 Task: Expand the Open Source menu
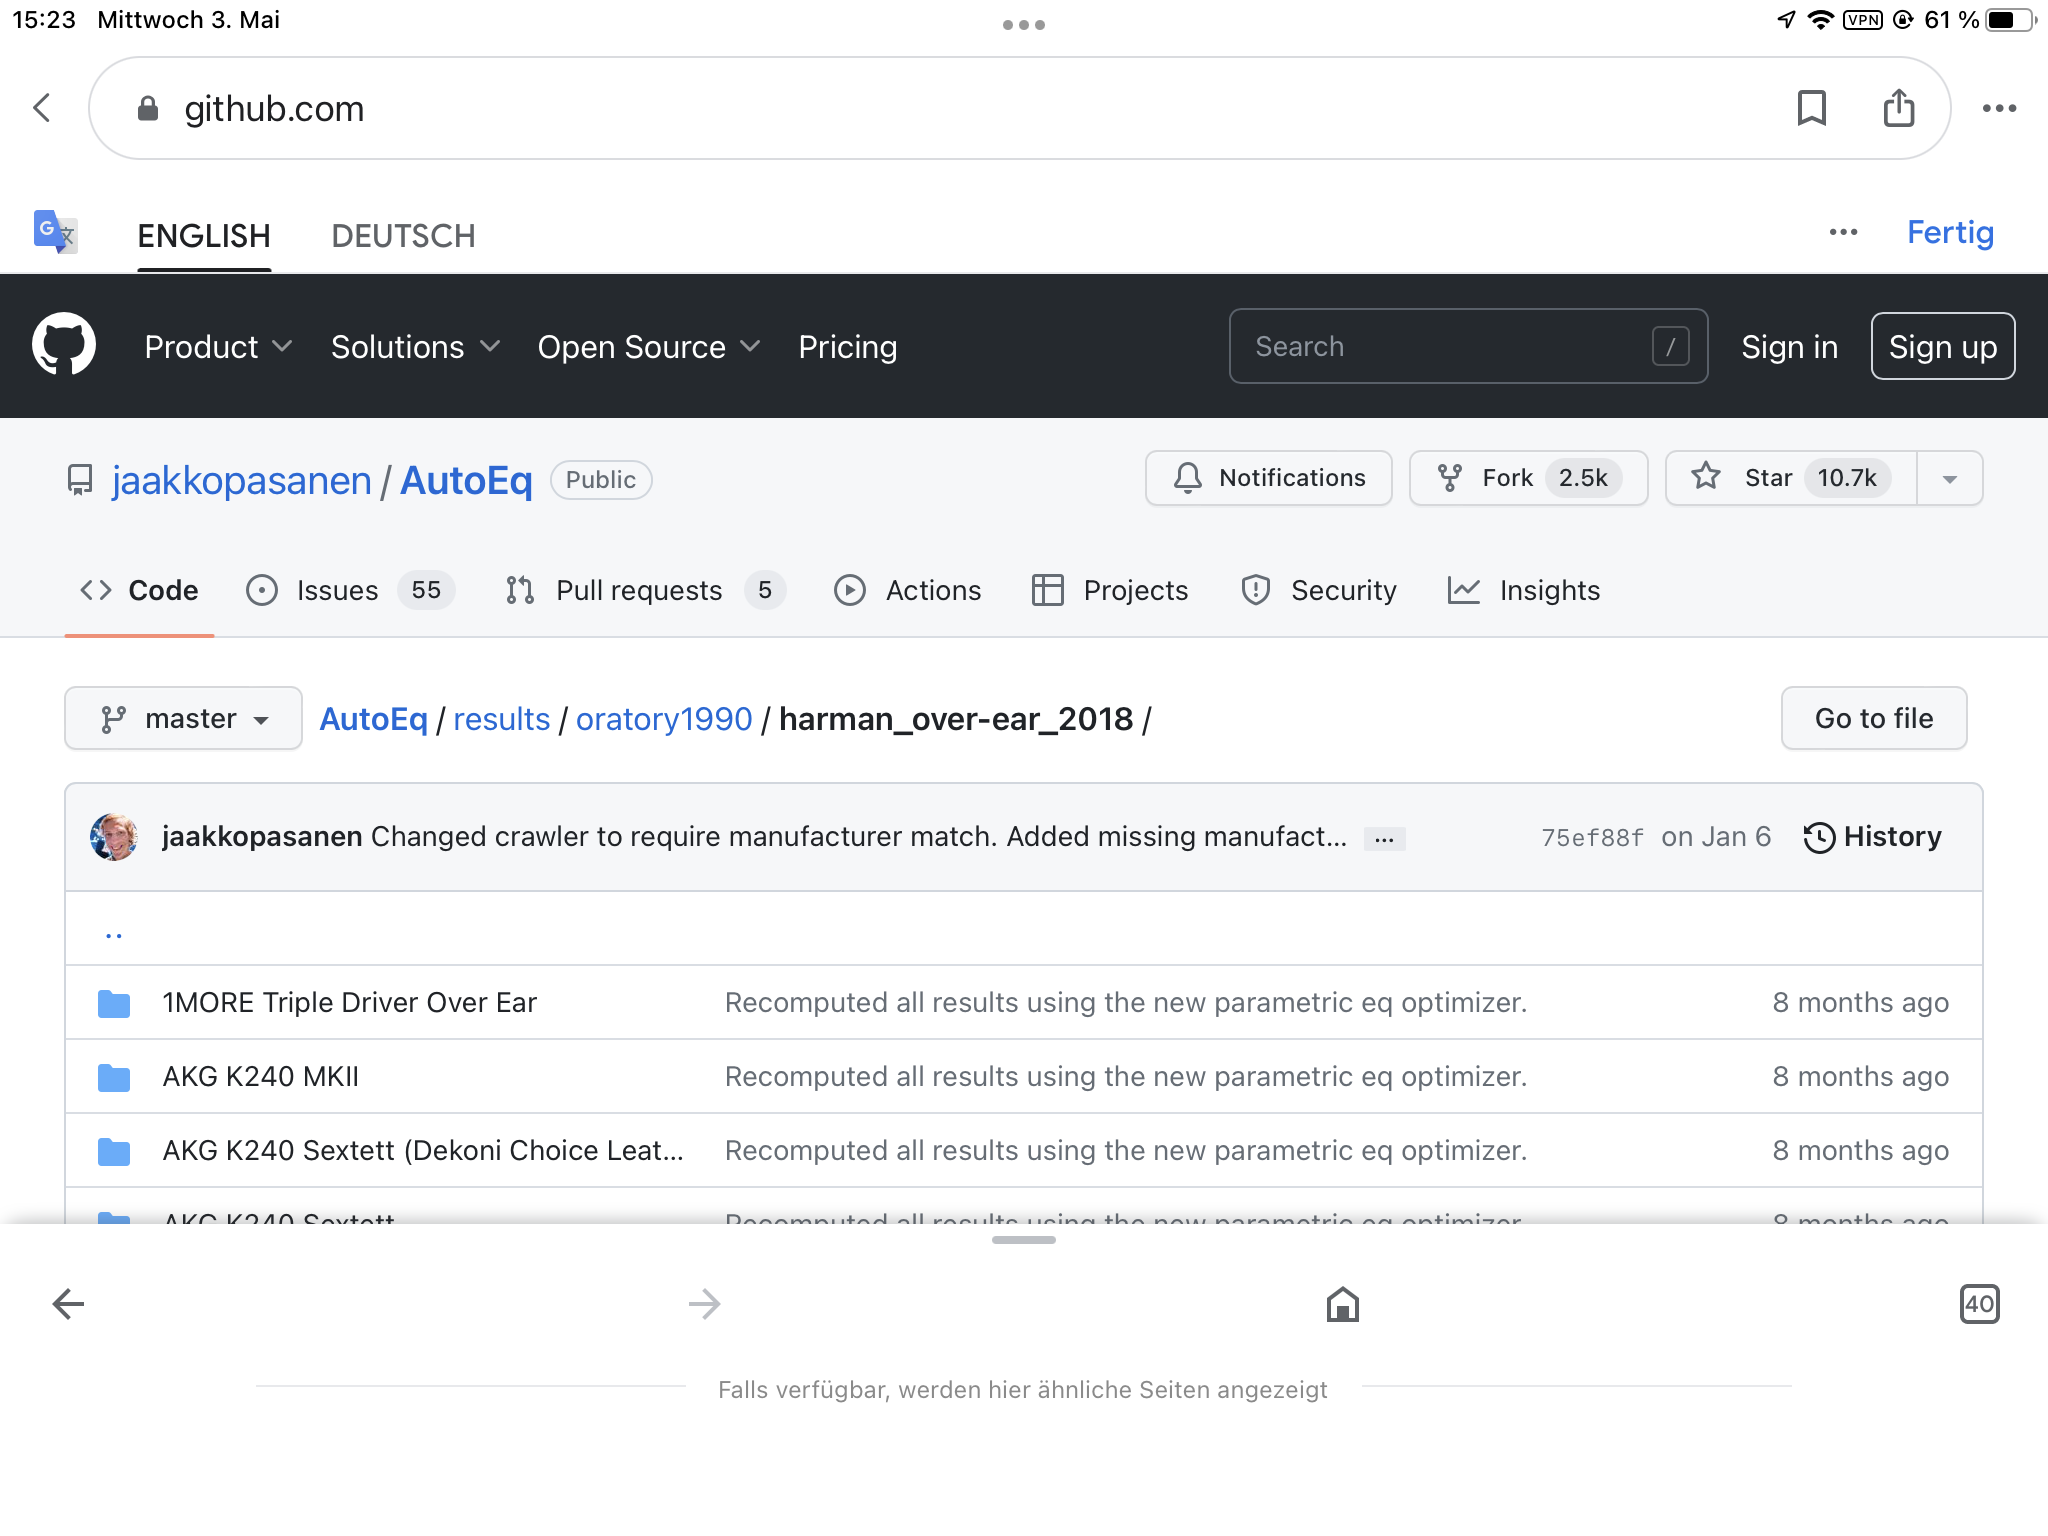pyautogui.click(x=649, y=346)
